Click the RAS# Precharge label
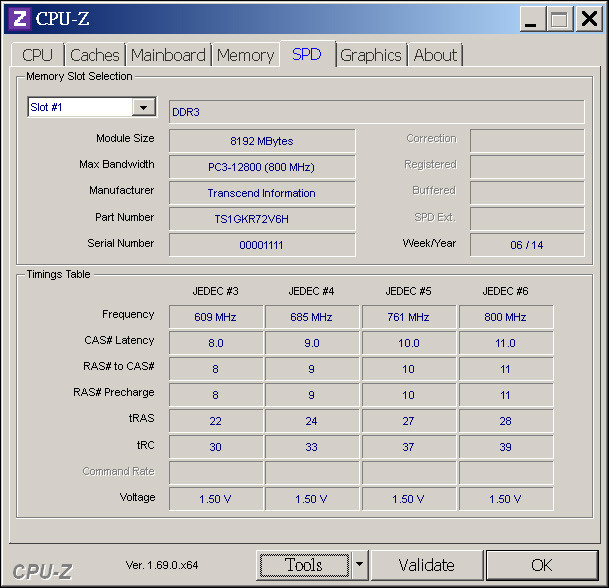Screen dimensions: 609x588 (x=113, y=392)
